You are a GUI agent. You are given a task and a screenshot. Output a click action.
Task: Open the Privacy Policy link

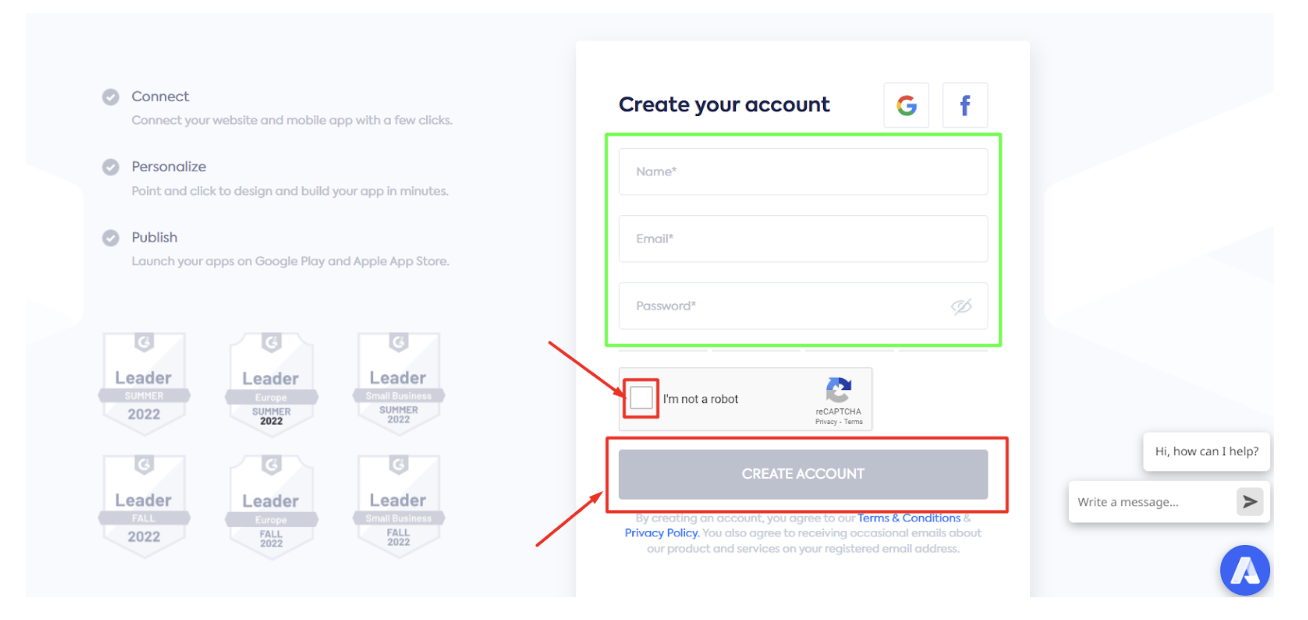pyautogui.click(x=661, y=533)
